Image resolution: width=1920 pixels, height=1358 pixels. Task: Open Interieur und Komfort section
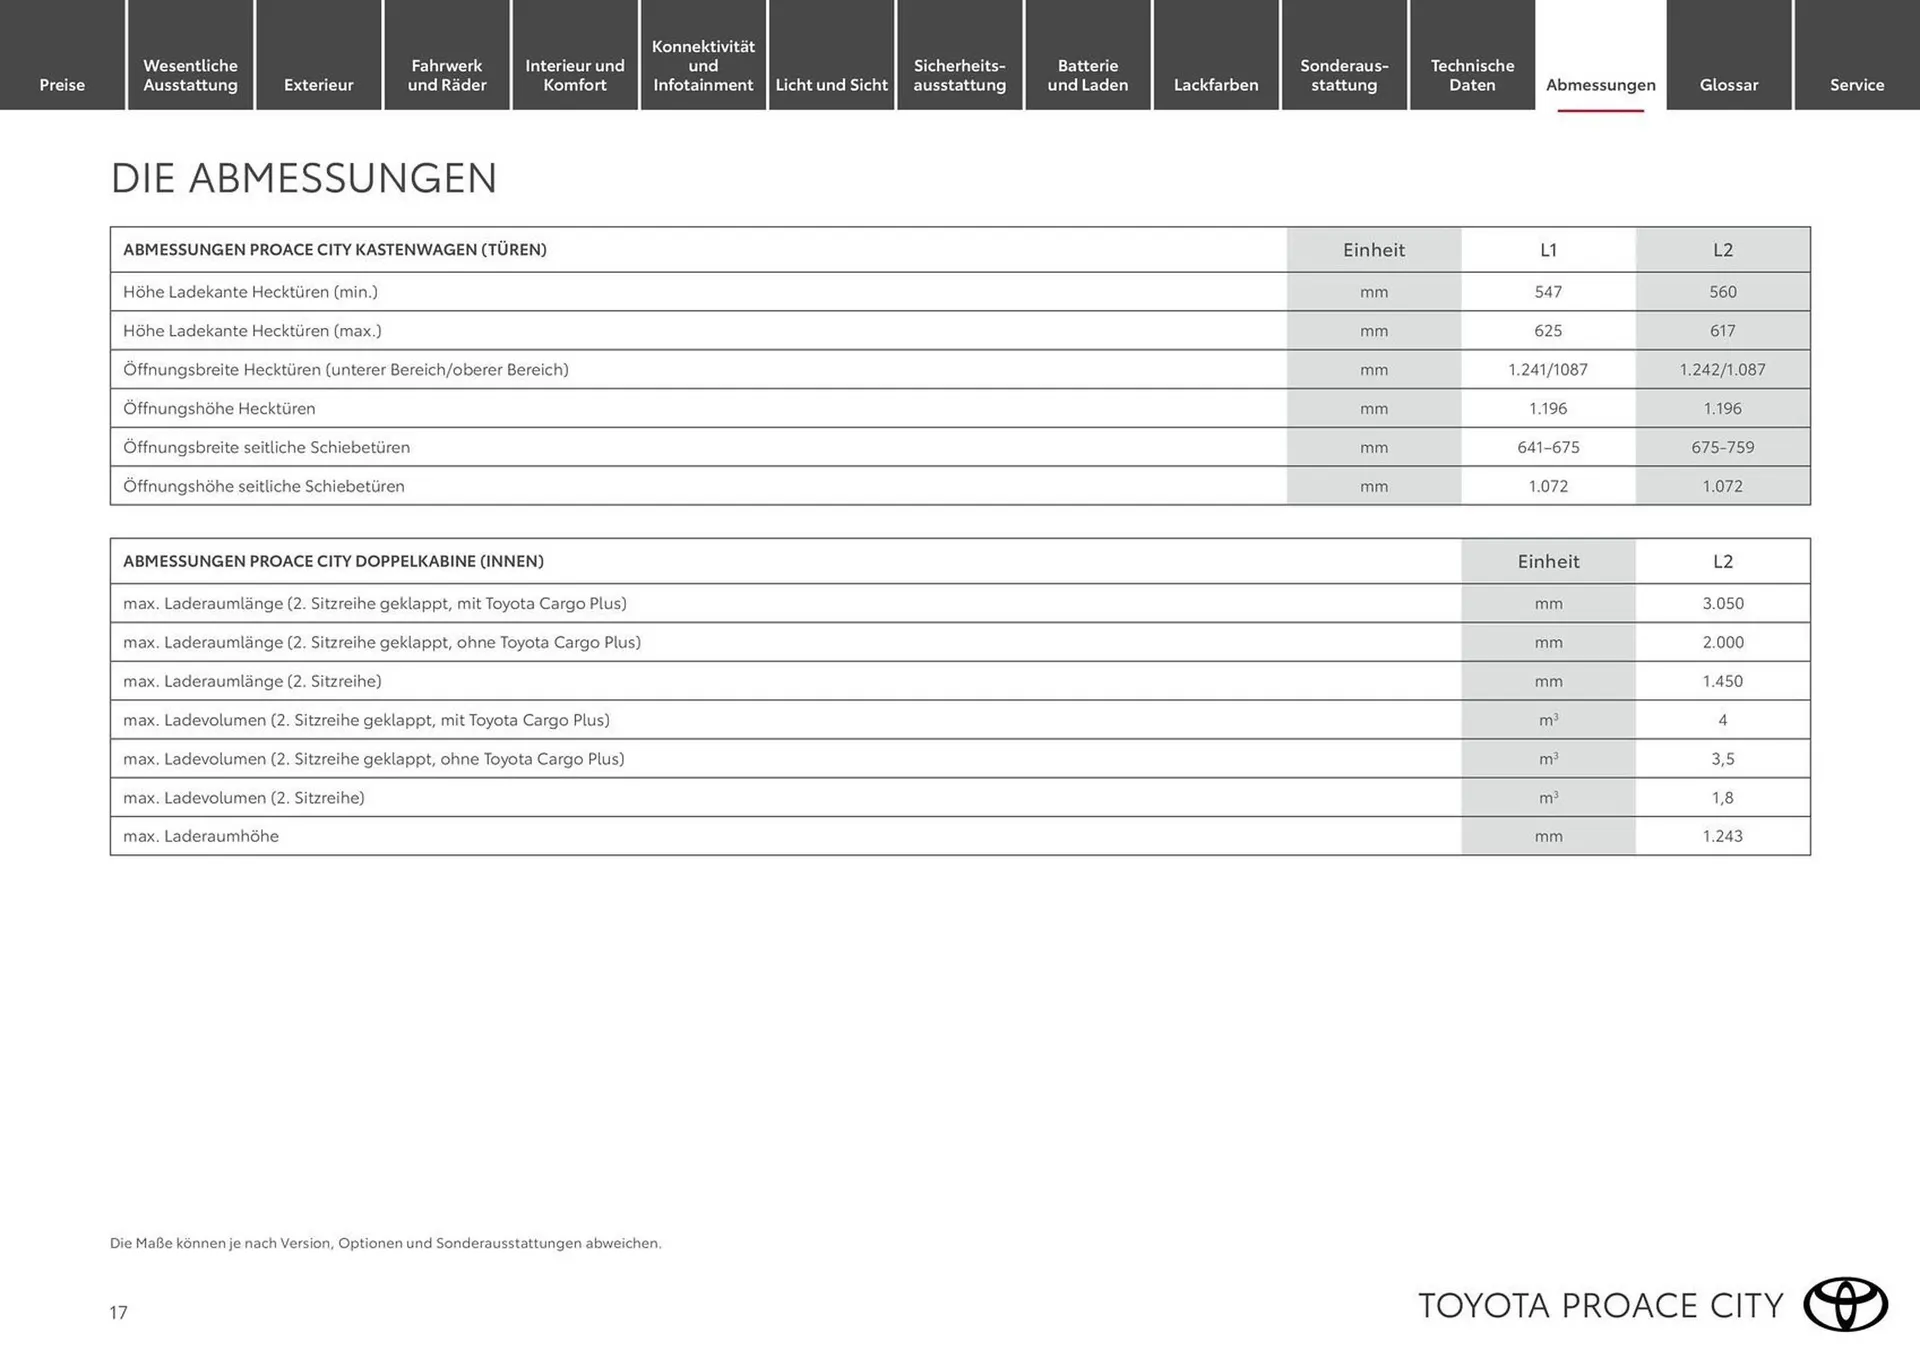point(575,75)
